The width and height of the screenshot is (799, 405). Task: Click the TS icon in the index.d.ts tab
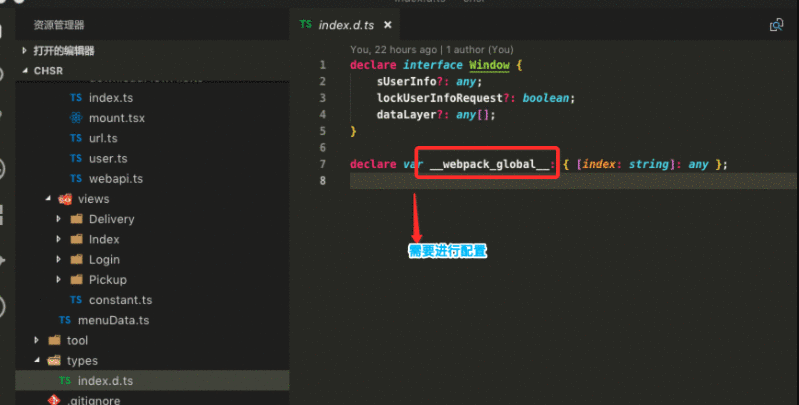(x=306, y=24)
